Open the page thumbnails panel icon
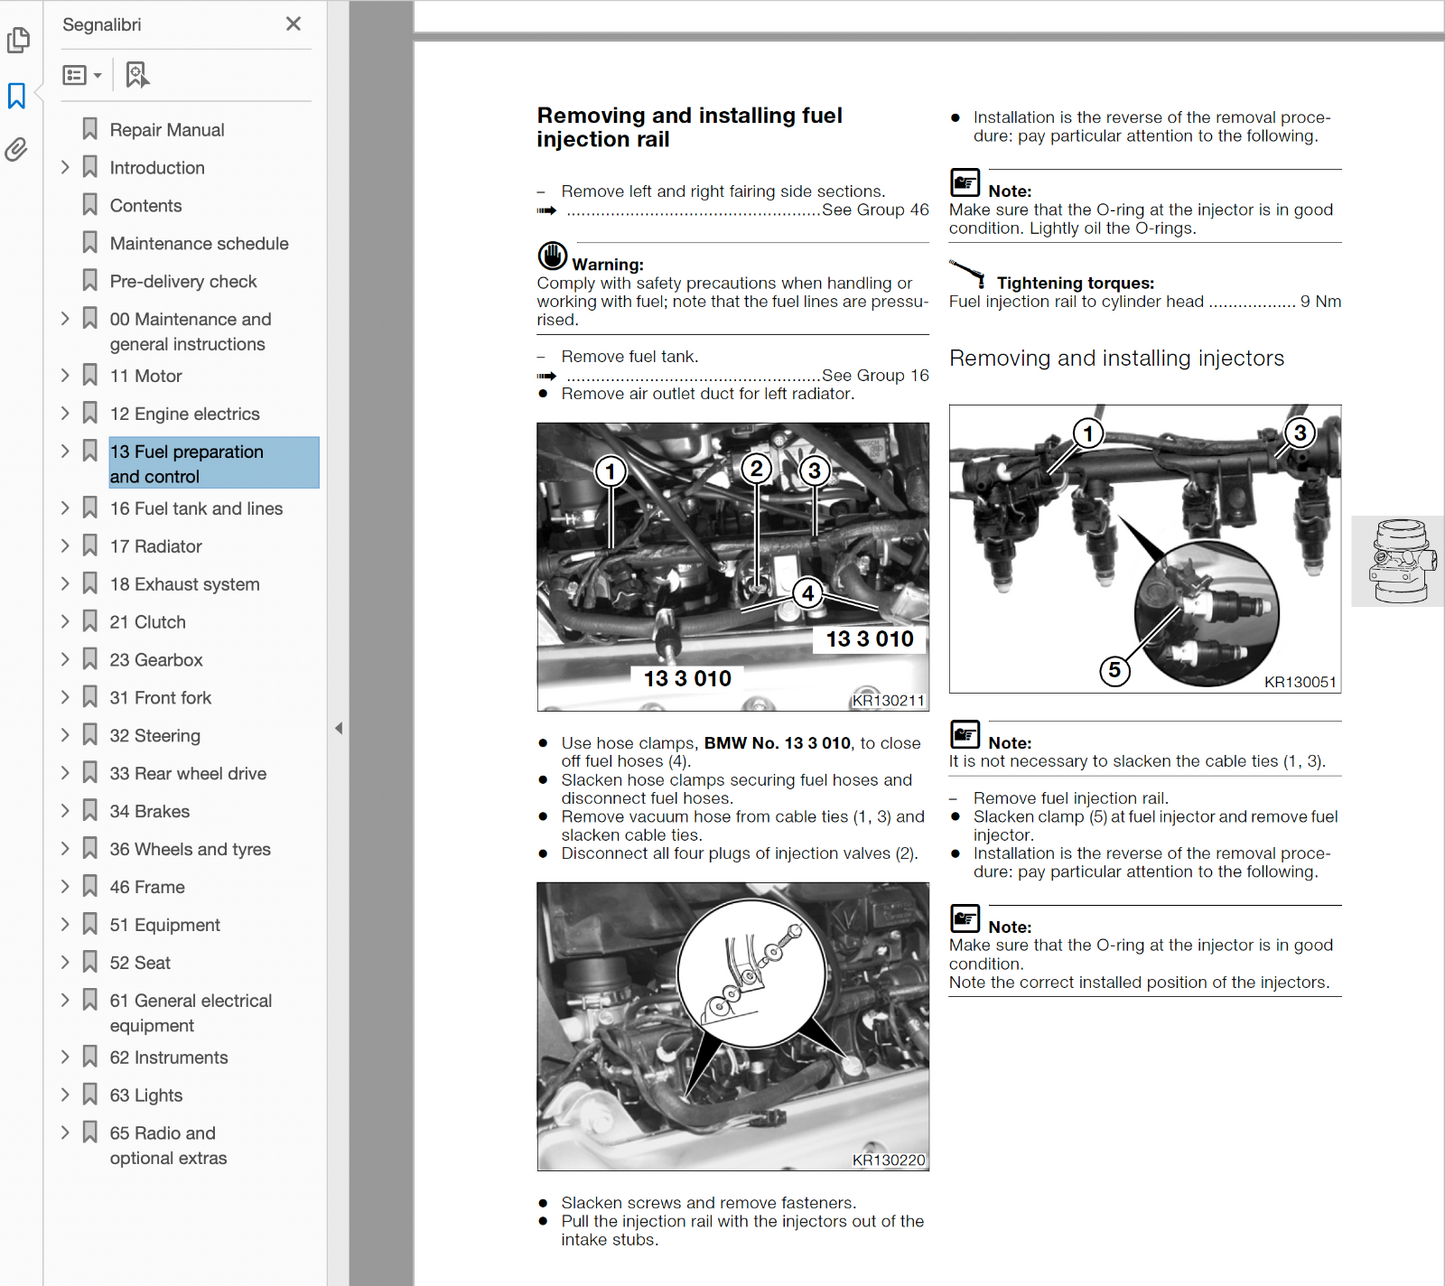This screenshot has height=1286, width=1445. point(18,40)
